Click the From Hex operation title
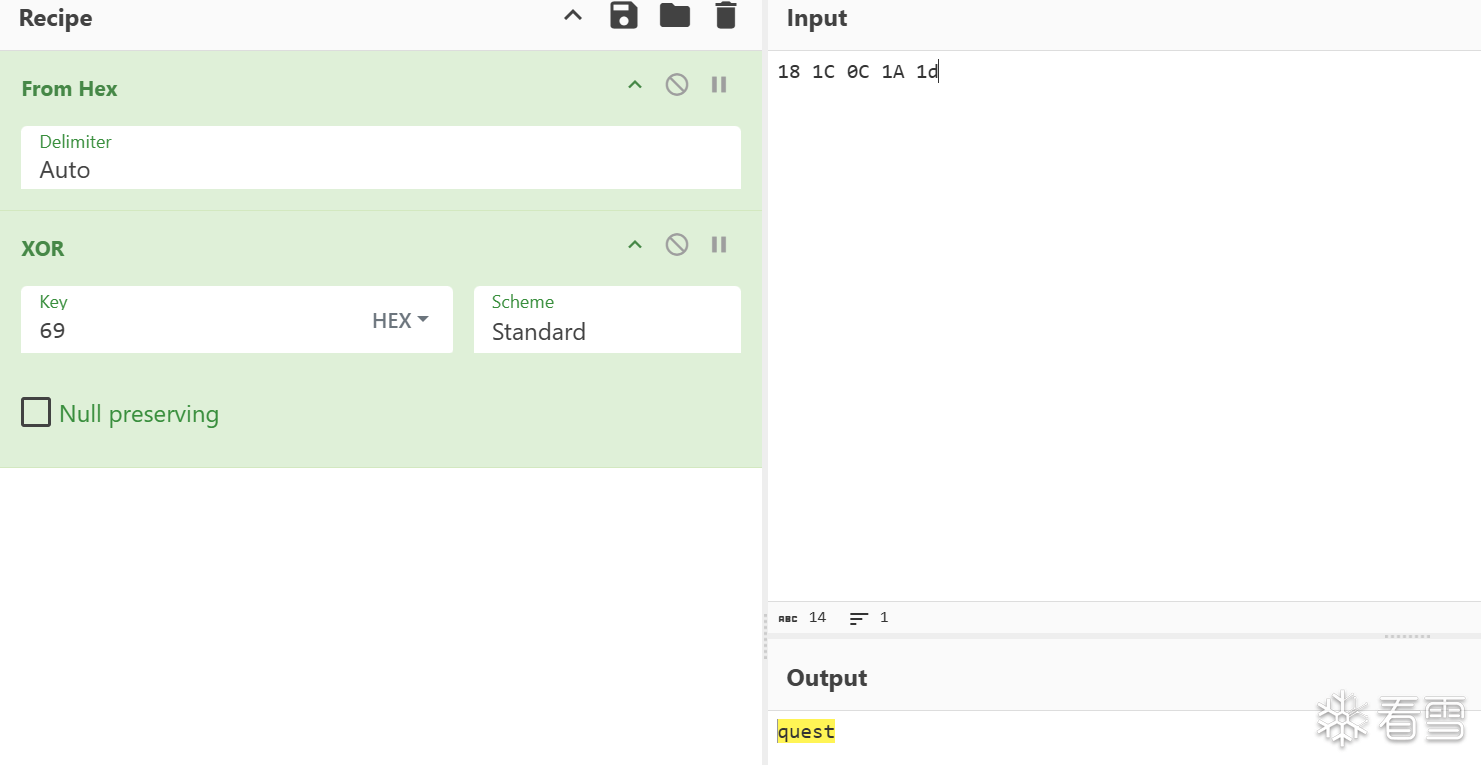 (69, 89)
